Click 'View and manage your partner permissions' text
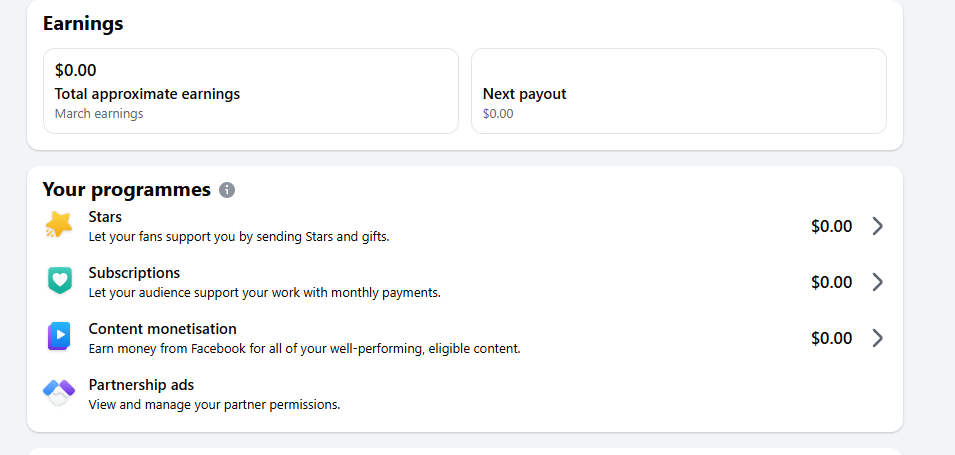Image resolution: width=955 pixels, height=455 pixels. [214, 405]
